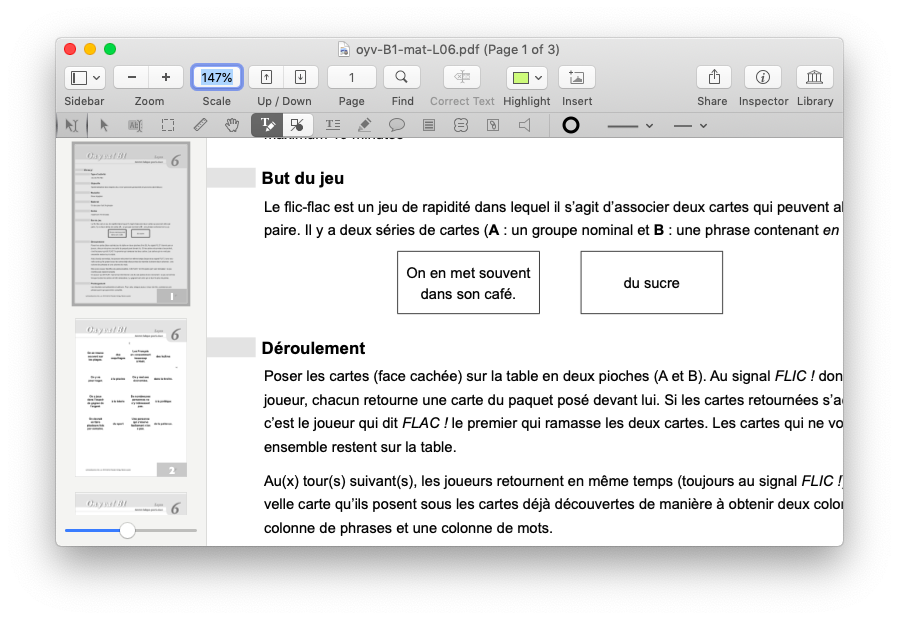This screenshot has width=899, height=620.
Task: Select the highlighter pen tool
Action: (x=365, y=125)
